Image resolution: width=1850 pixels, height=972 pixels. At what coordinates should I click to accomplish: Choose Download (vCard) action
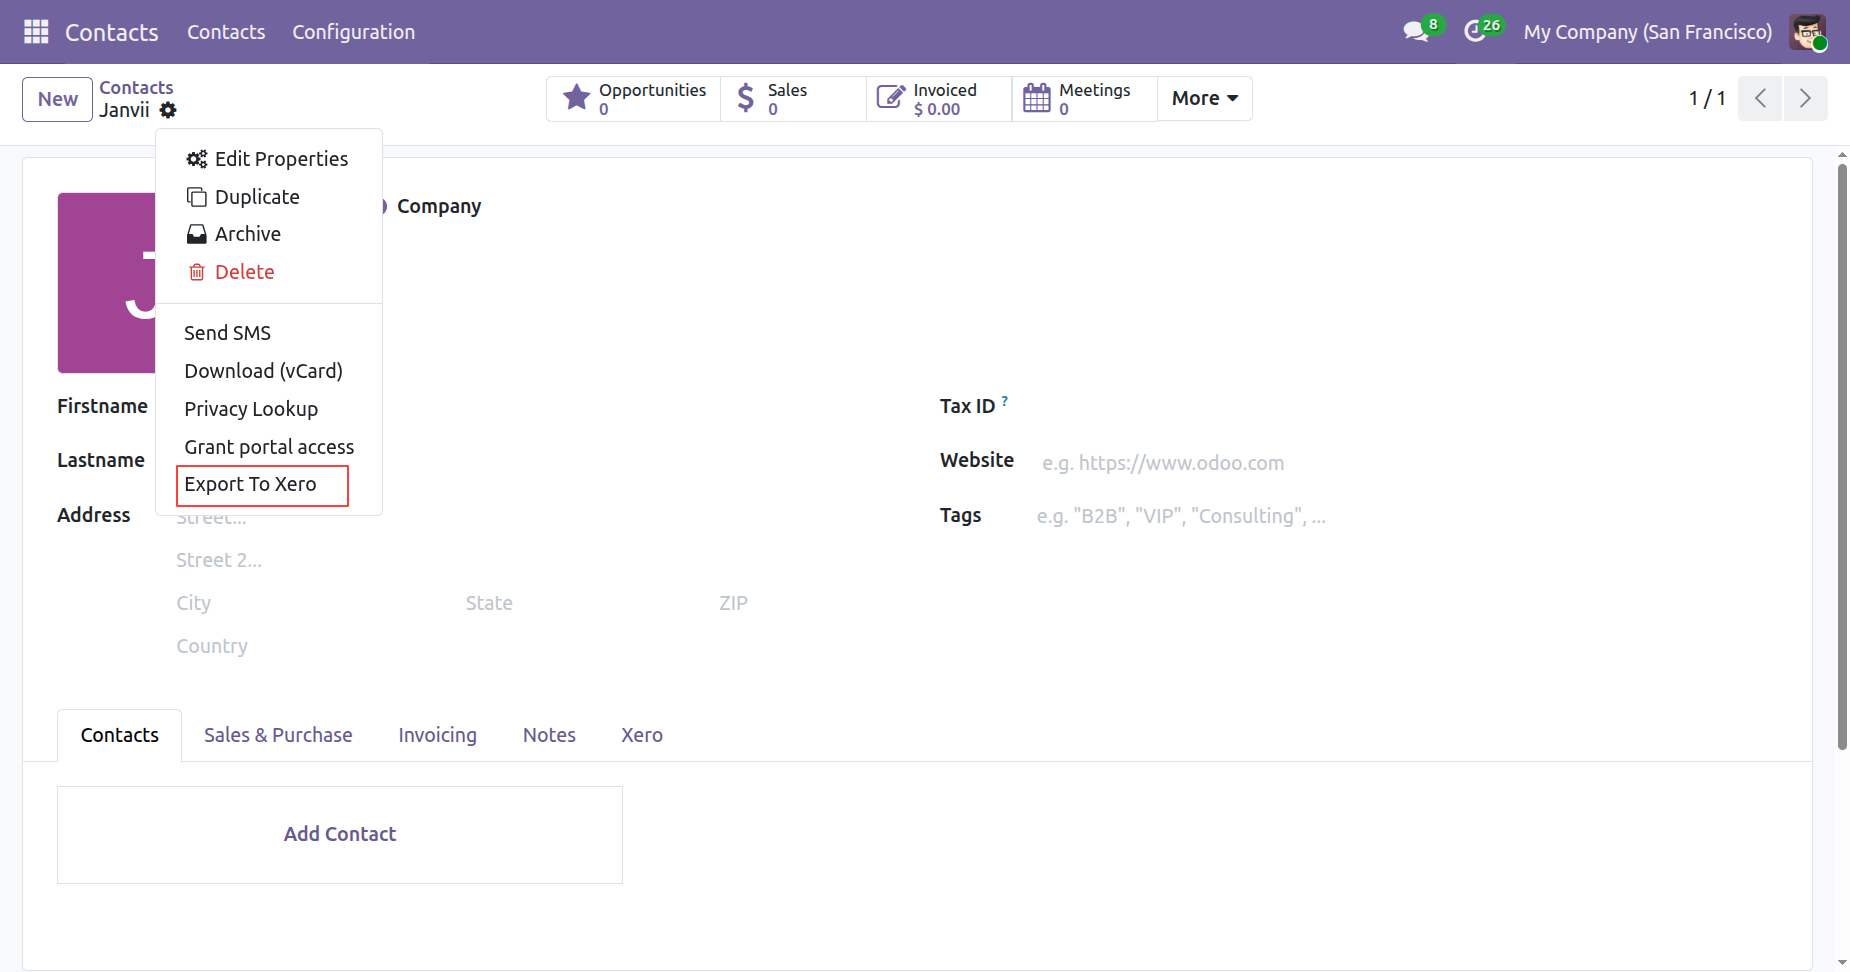click(x=269, y=371)
